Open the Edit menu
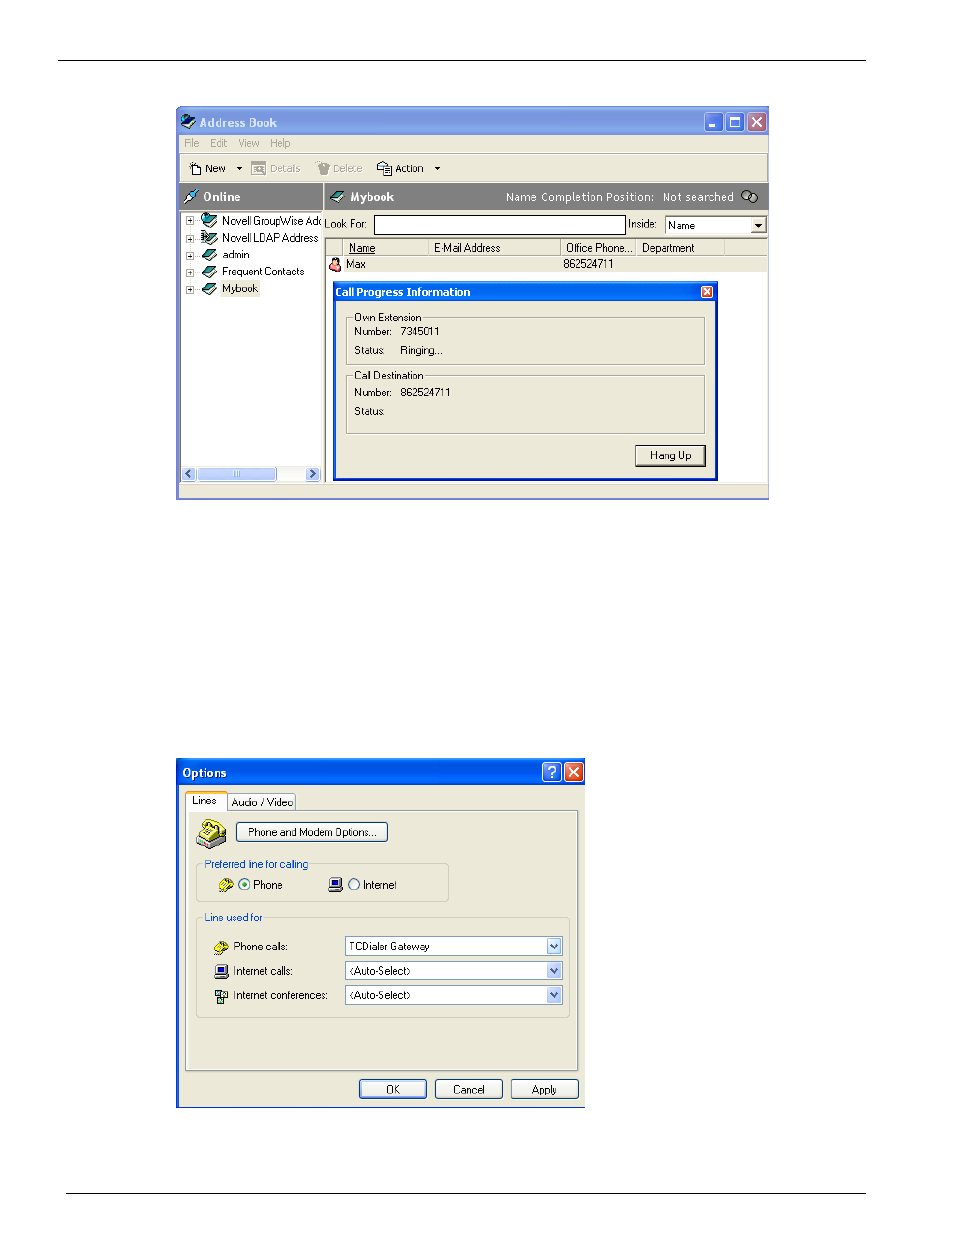This screenshot has height=1235, width=954. click(219, 143)
